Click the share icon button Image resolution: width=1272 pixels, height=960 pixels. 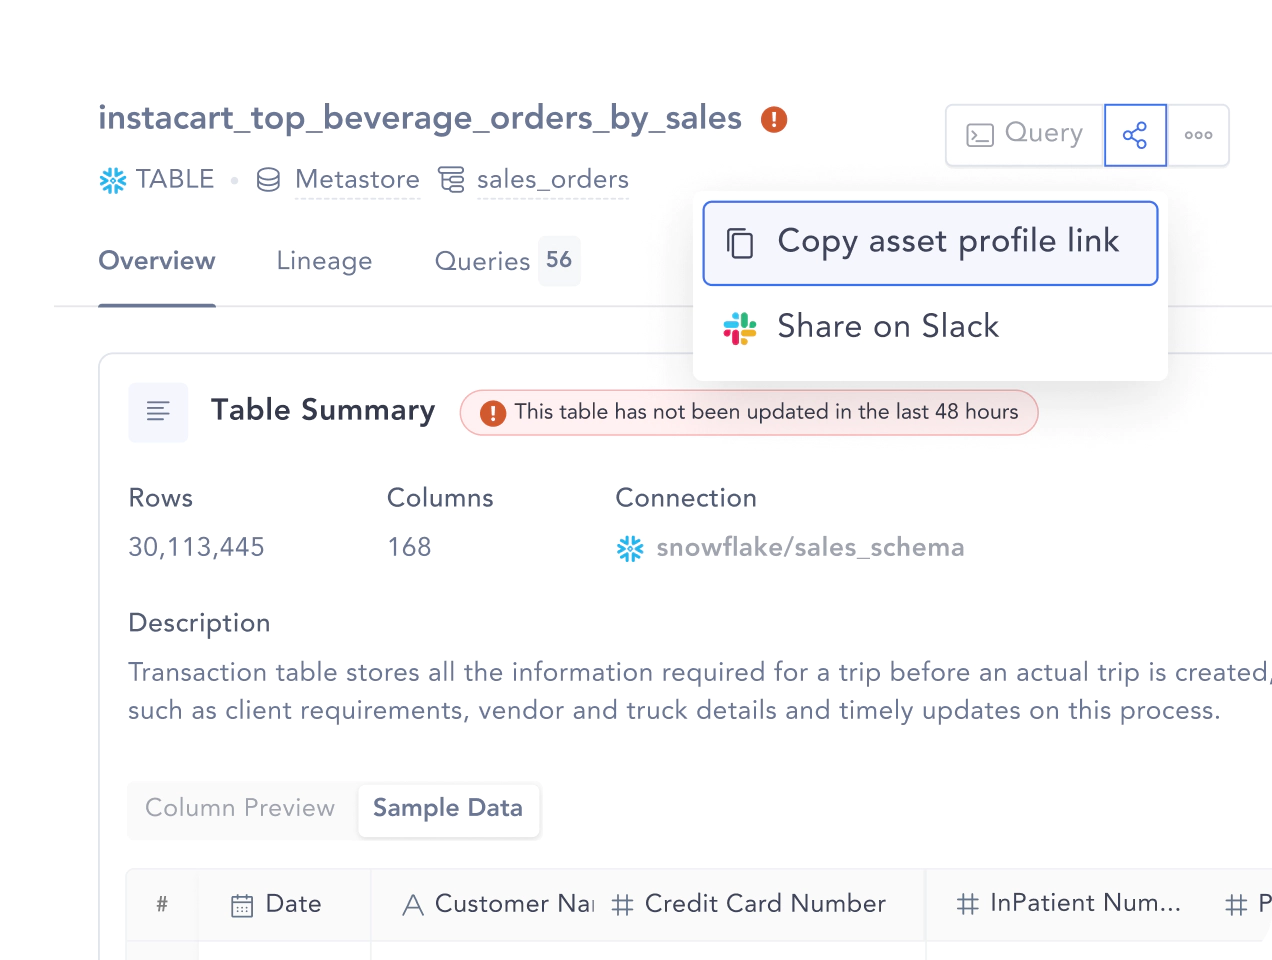[1135, 135]
